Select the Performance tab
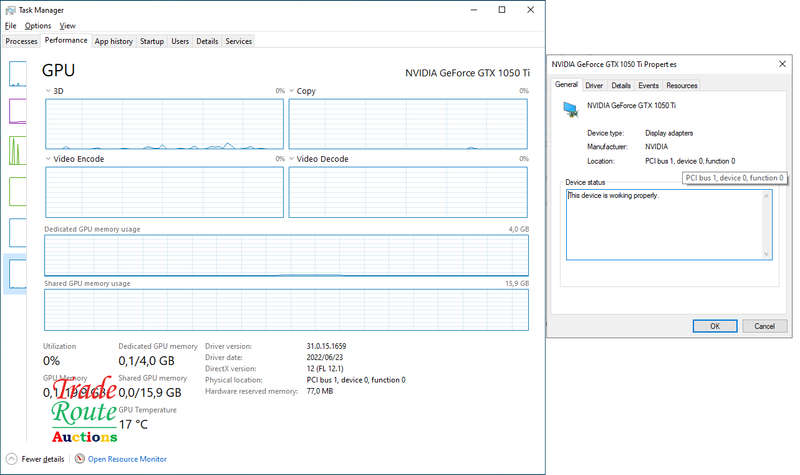The width and height of the screenshot is (800, 475). click(x=66, y=40)
